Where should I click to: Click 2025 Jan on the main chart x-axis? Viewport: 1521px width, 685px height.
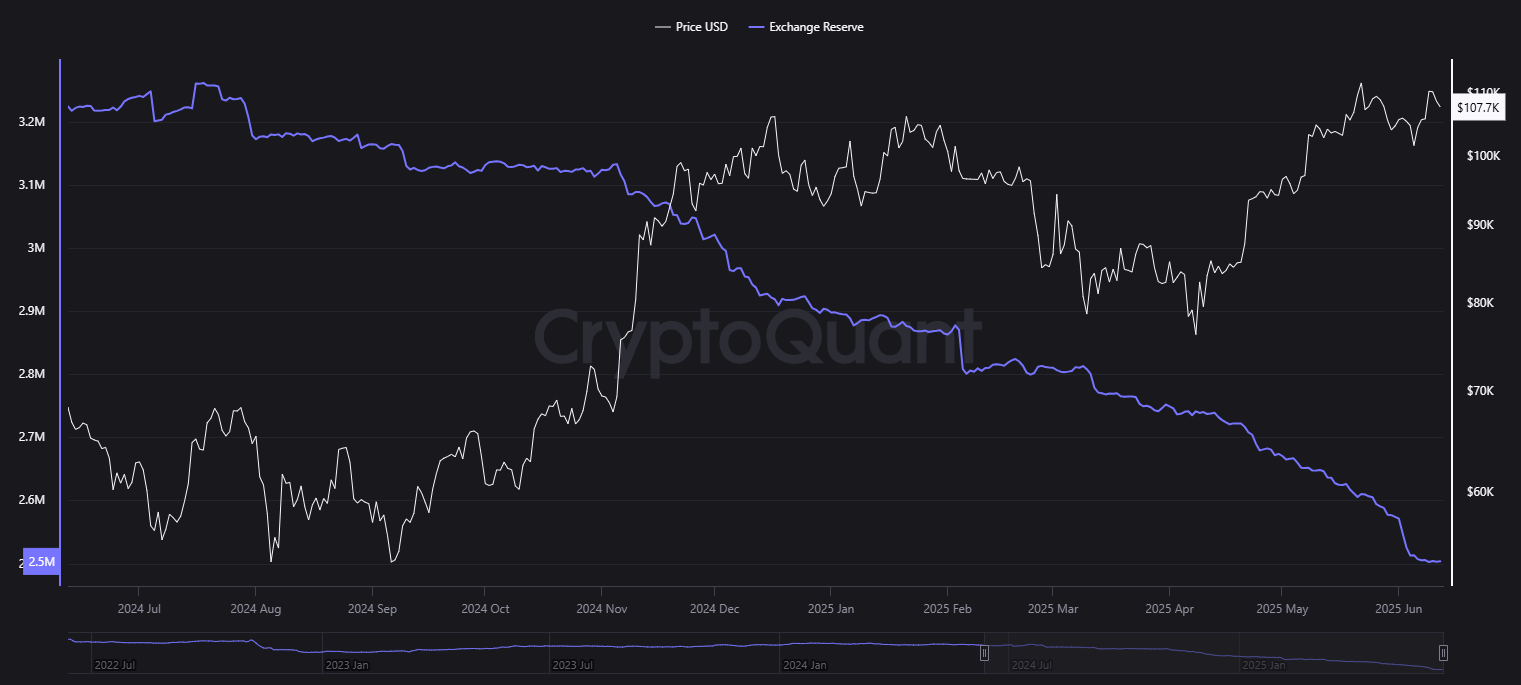click(832, 608)
